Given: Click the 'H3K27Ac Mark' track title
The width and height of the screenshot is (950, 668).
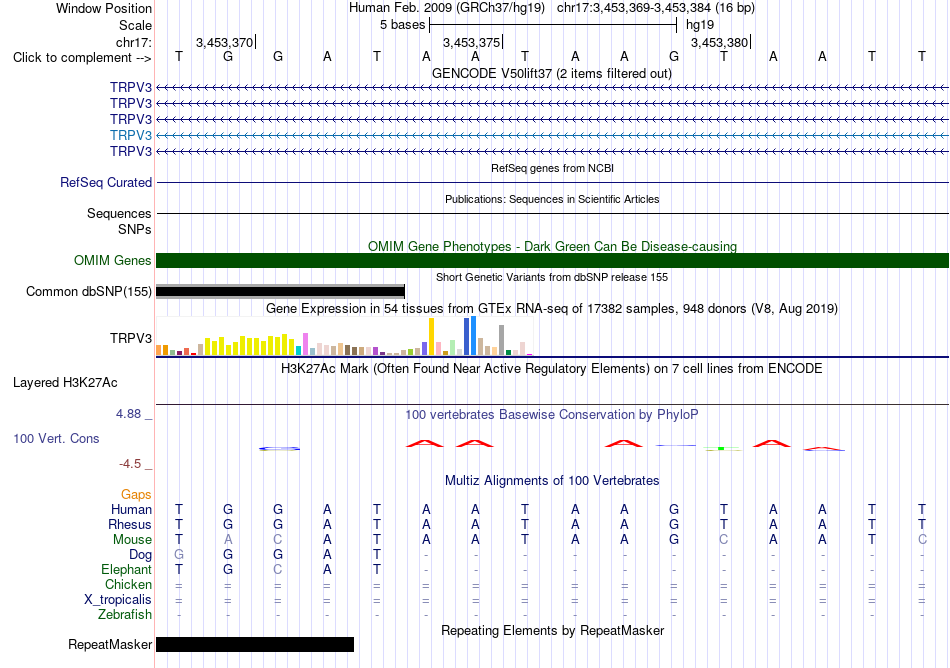Looking at the screenshot, I should click(551, 369).
